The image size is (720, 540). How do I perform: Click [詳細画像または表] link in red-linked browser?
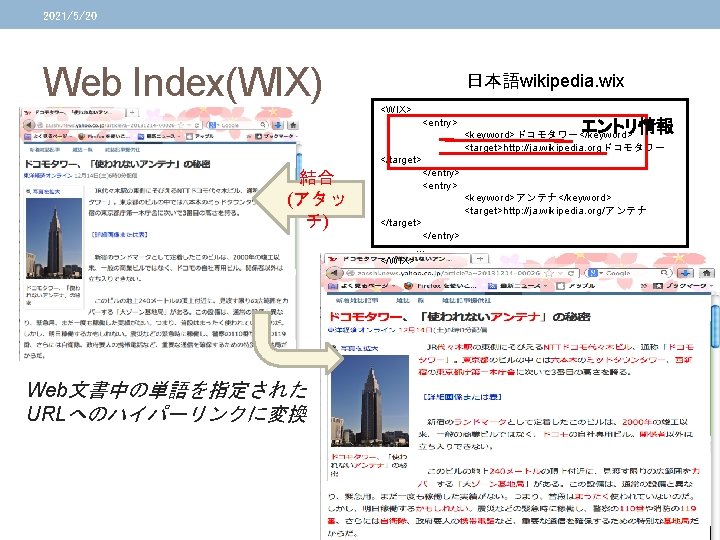tap(461, 396)
